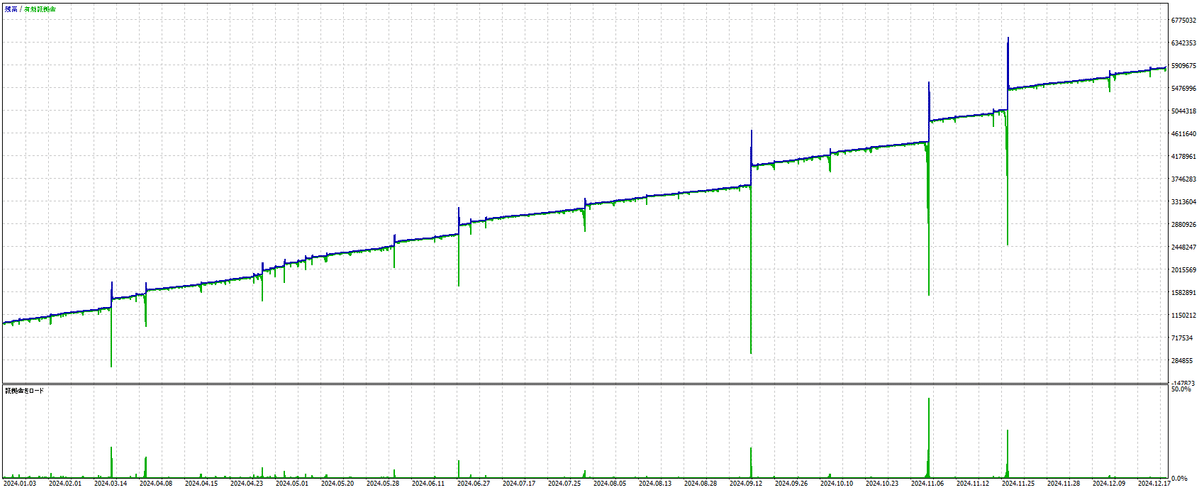Click the green equity legend label
The width and height of the screenshot is (1200, 490).
click(41, 7)
